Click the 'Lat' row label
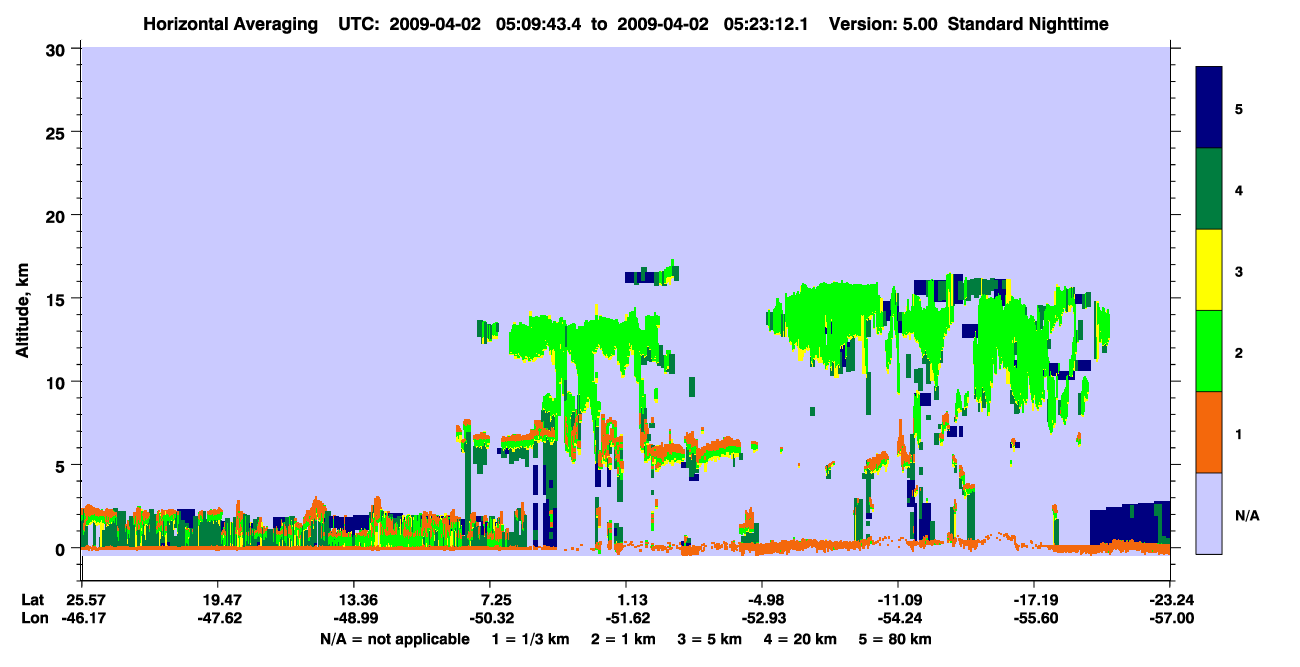1300x667 pixels. tap(33, 600)
